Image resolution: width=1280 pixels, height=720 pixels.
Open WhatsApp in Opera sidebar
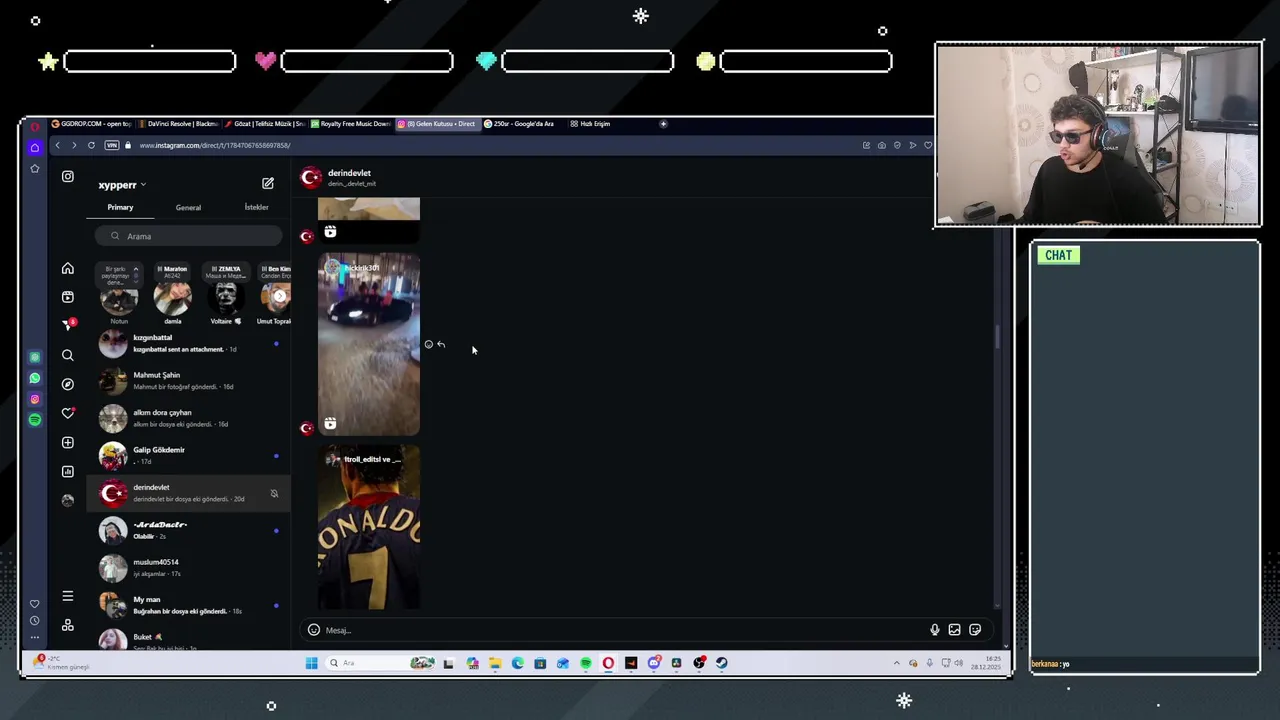tap(35, 378)
